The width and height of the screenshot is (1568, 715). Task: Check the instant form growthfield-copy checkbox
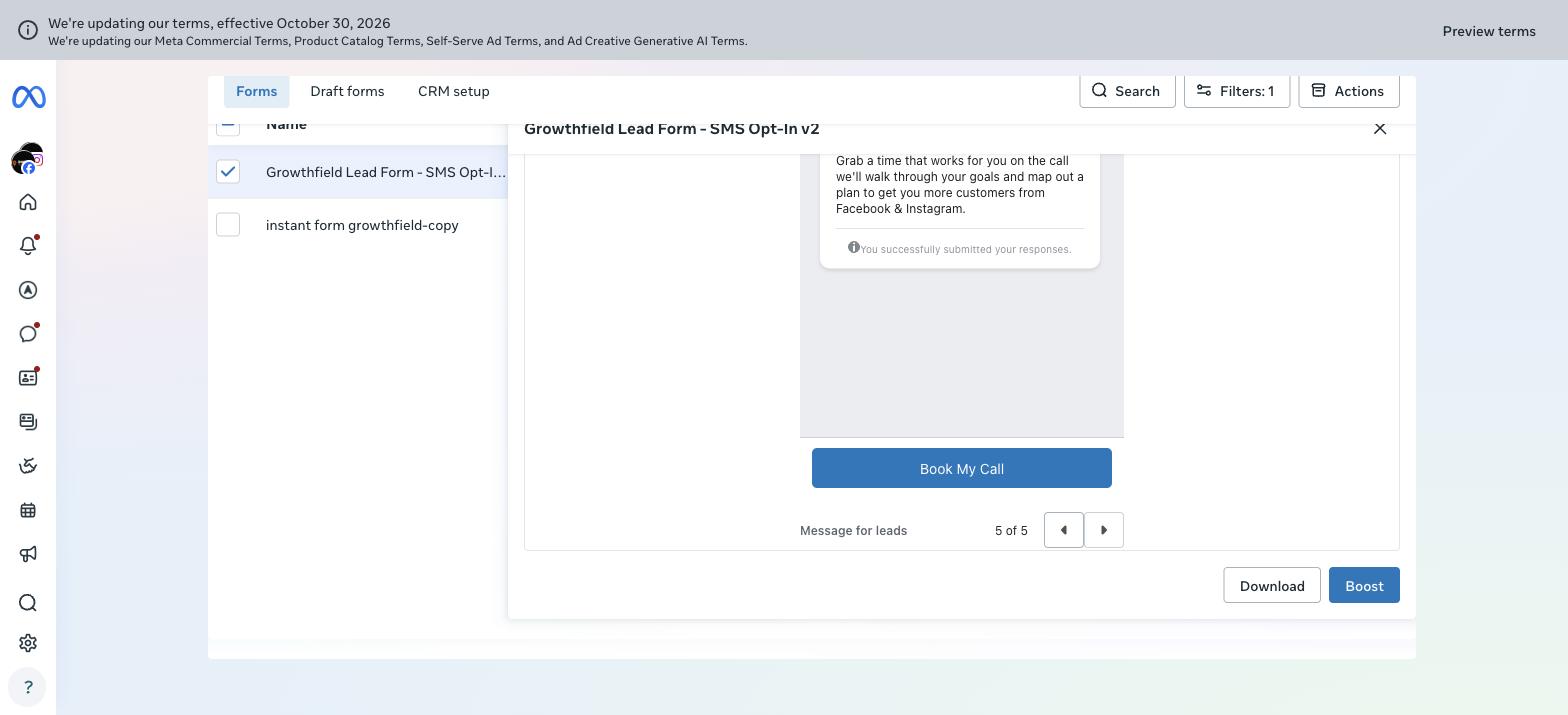click(x=228, y=225)
